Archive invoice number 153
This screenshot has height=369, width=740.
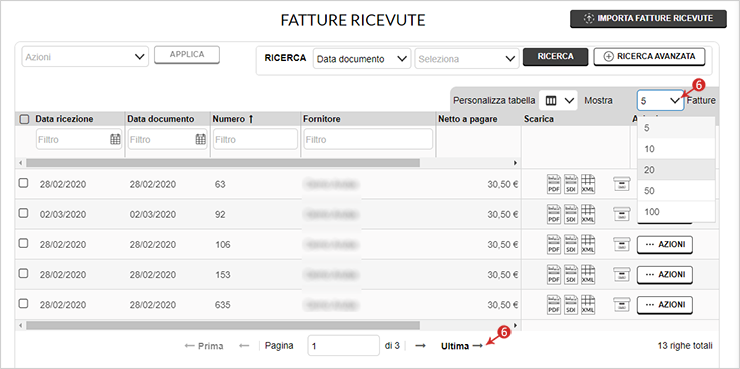[x=622, y=275]
